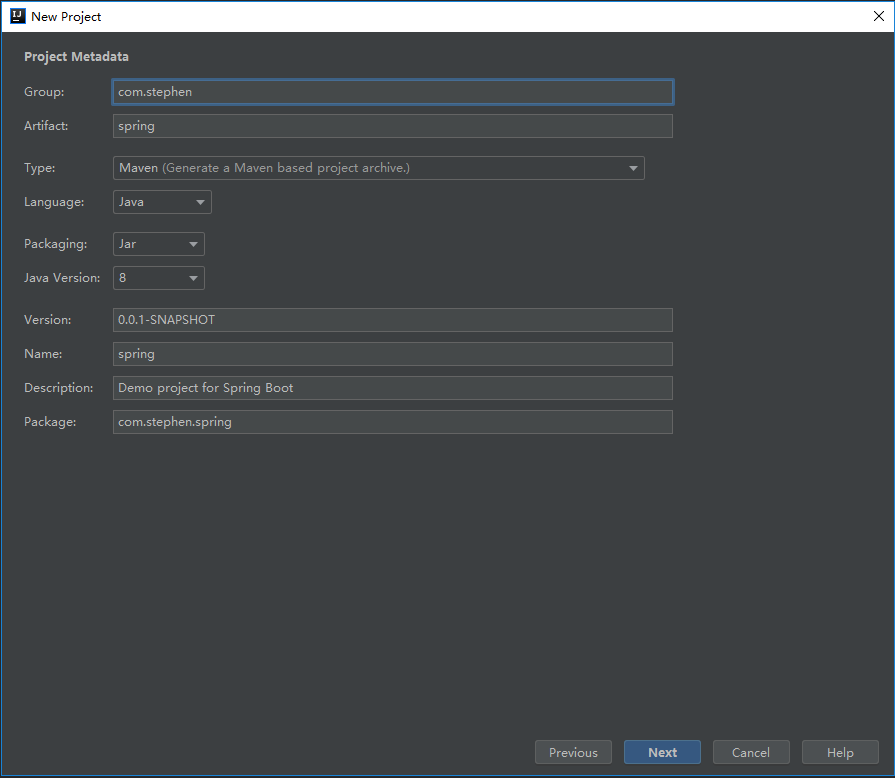
Task: Open Help for this dialog
Action: [x=840, y=753]
